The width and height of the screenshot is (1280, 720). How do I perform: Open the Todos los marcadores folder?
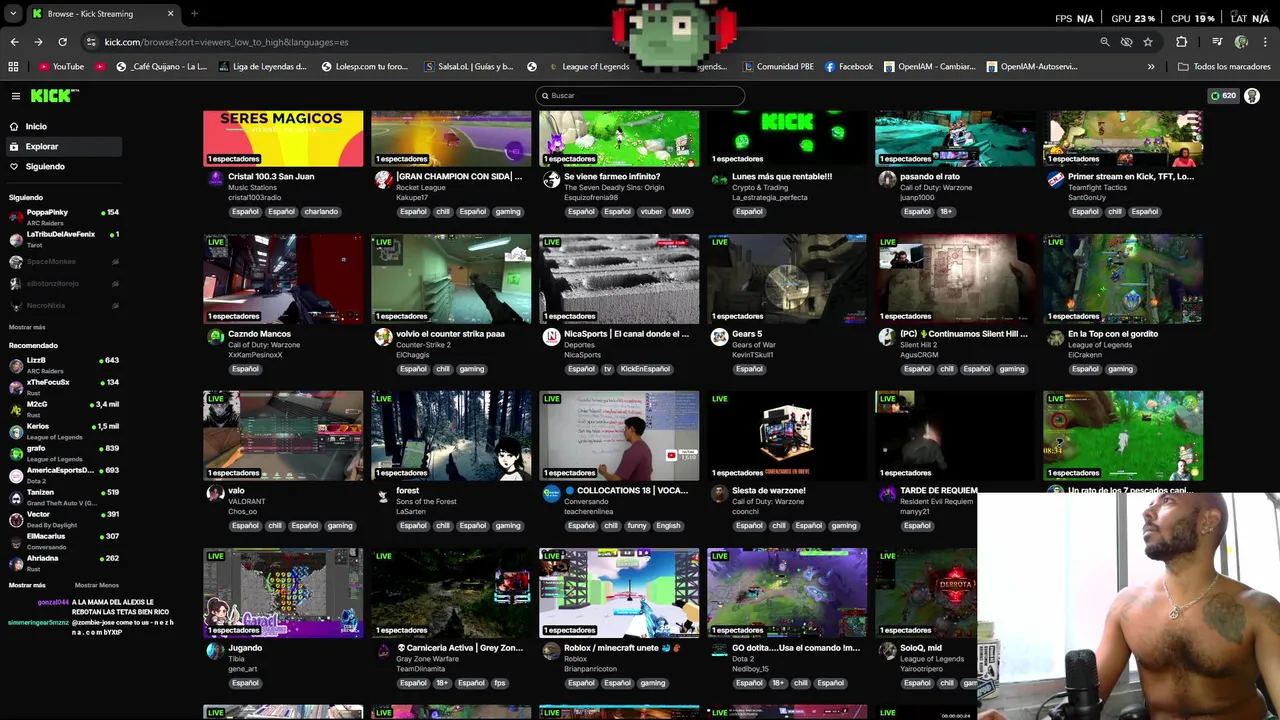[x=1224, y=67]
